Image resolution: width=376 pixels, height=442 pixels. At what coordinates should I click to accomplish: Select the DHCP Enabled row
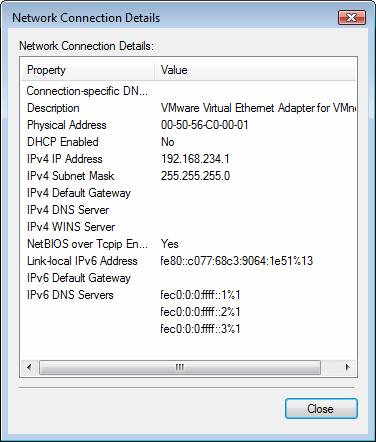point(189,142)
